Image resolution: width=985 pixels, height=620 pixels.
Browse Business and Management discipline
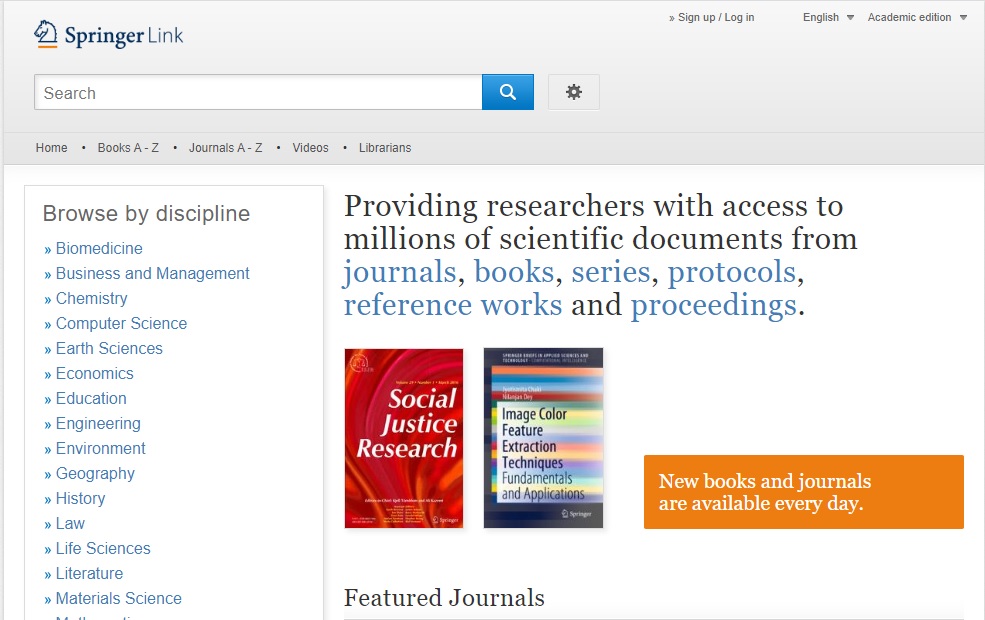point(153,274)
